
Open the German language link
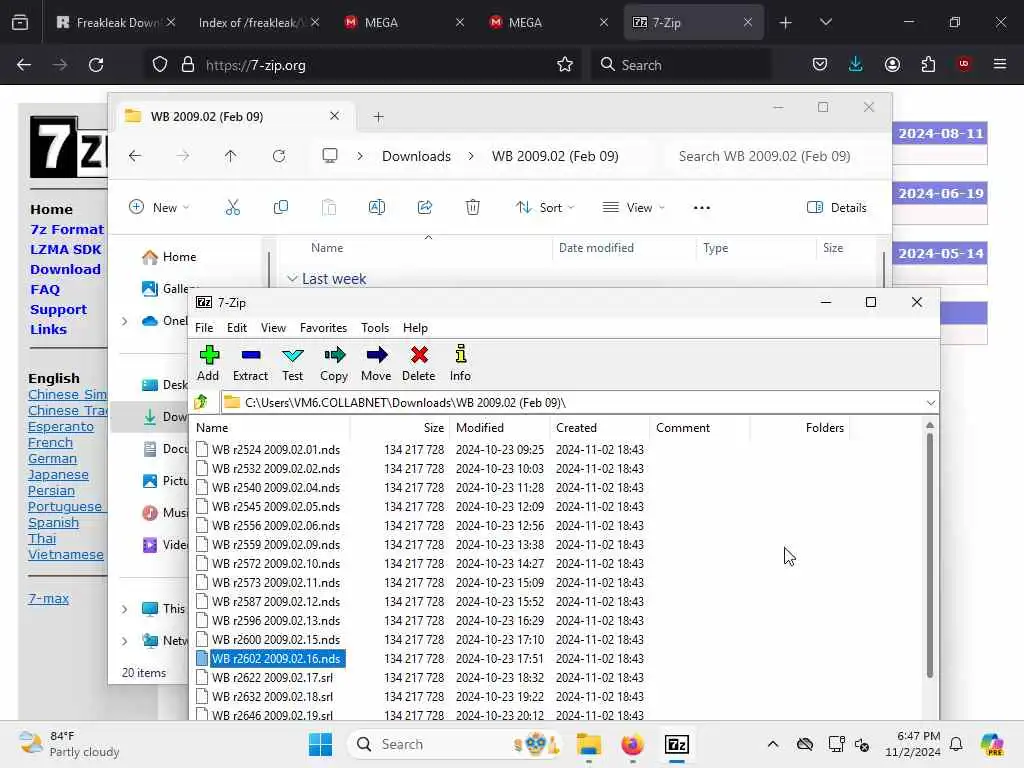click(x=52, y=459)
